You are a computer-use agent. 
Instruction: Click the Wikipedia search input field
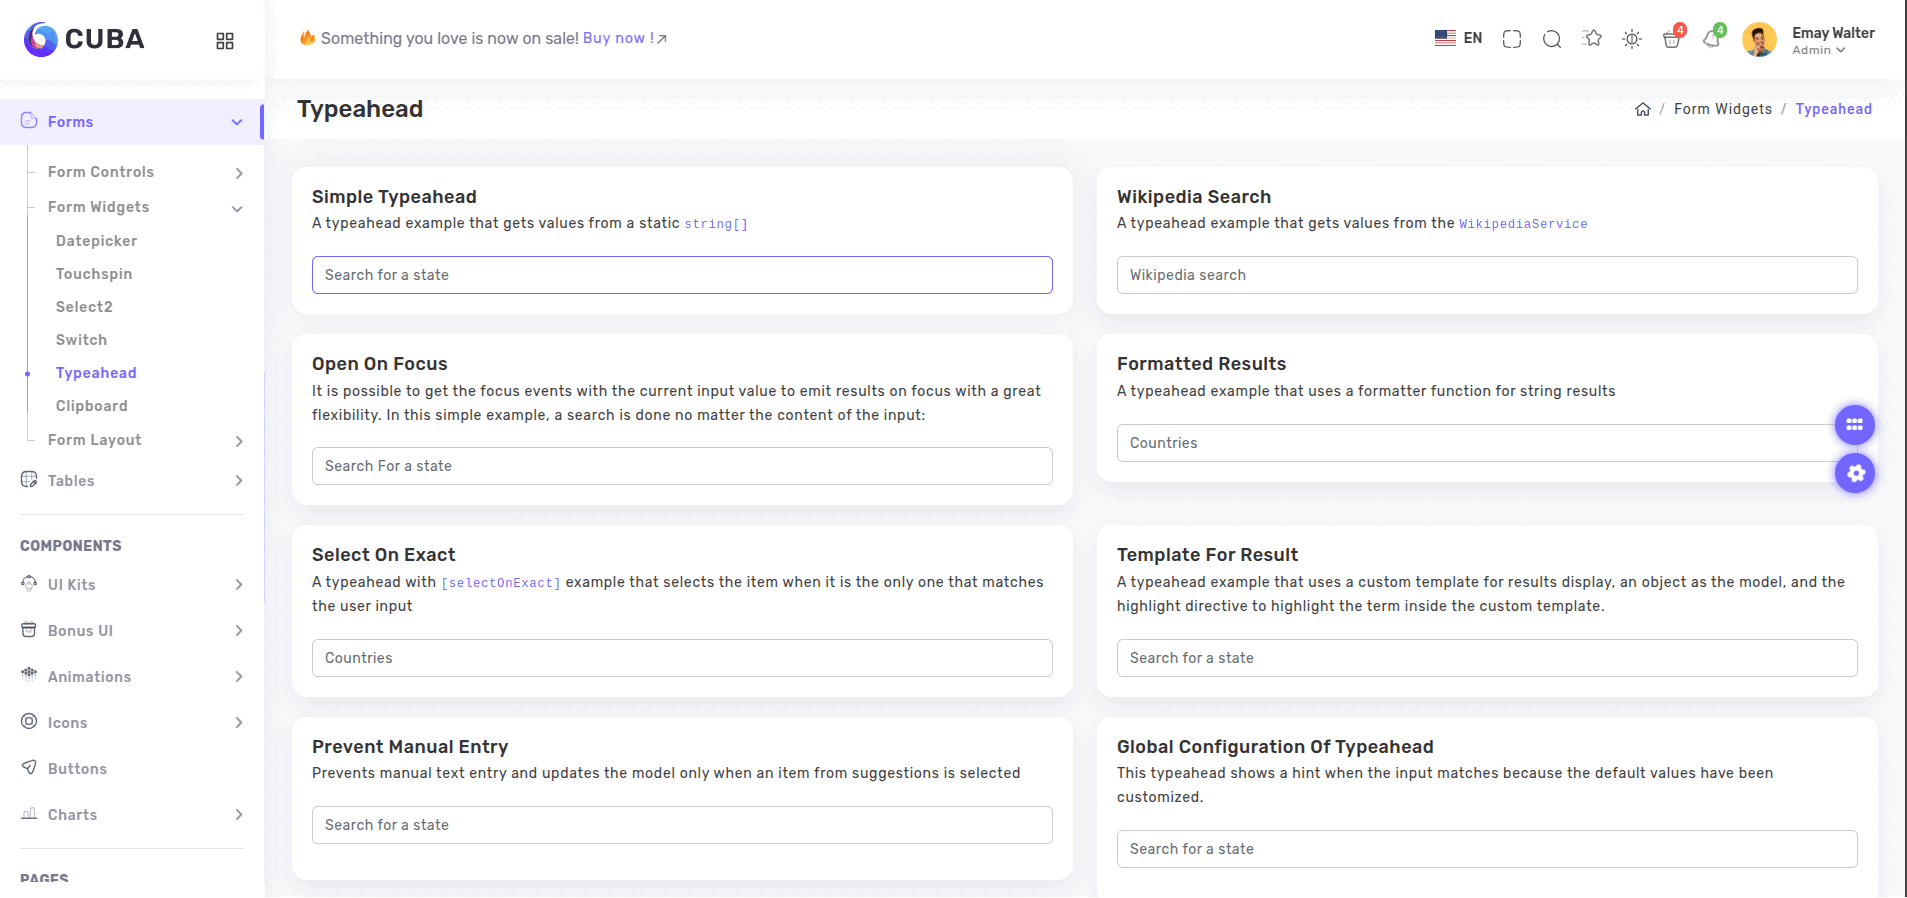(x=1486, y=275)
